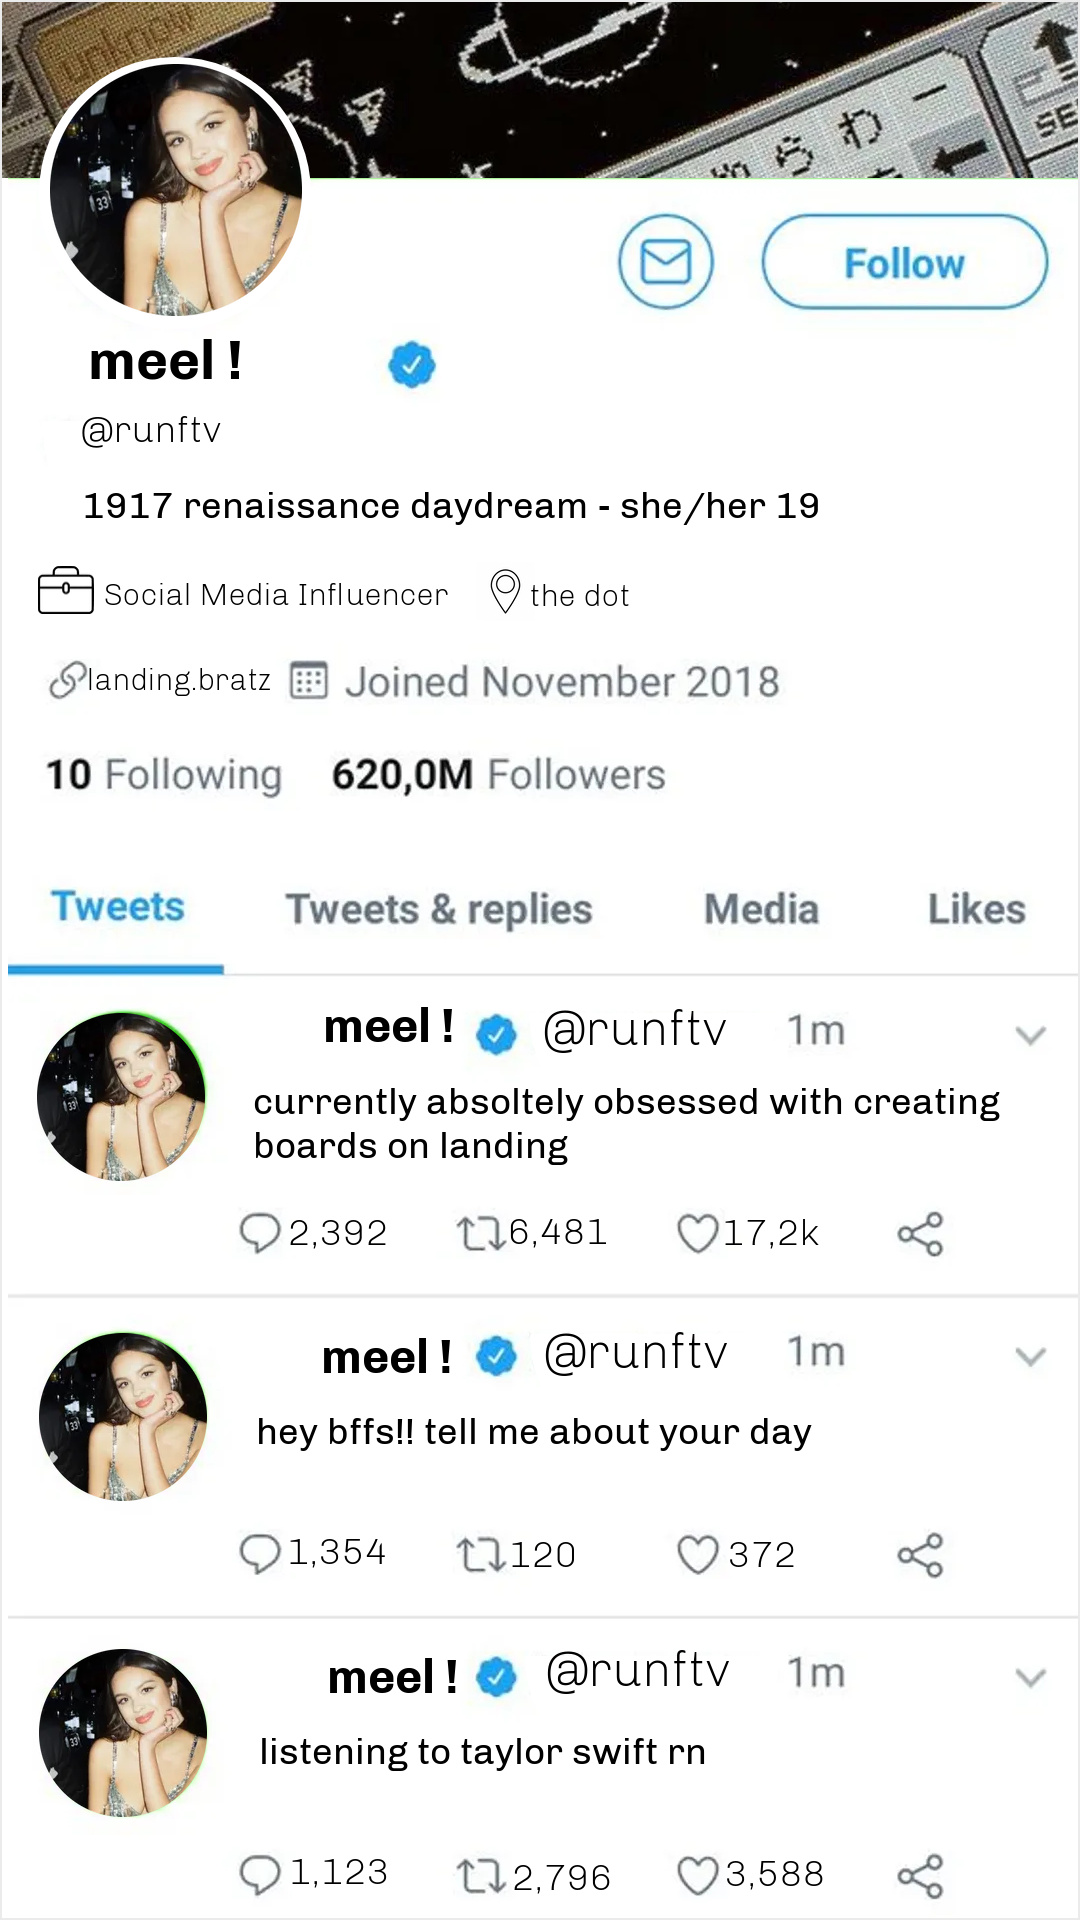Switch to the Tweets & replies tab
Screen dimensions: 1080x1920
tap(439, 909)
